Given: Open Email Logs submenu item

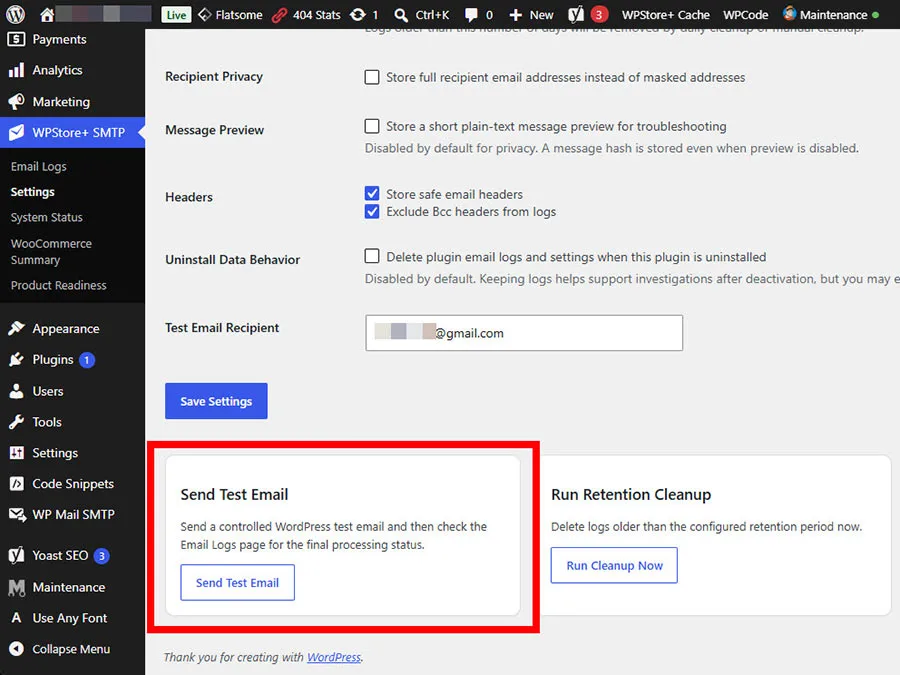Looking at the screenshot, I should click(38, 166).
